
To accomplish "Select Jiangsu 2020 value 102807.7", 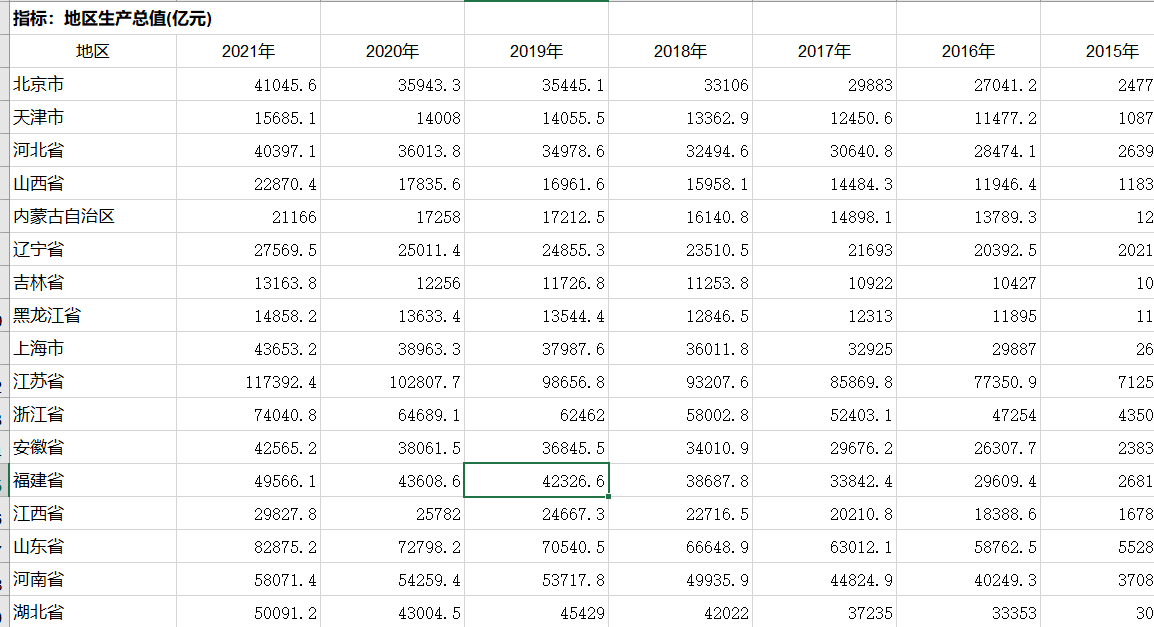I will 392,381.
